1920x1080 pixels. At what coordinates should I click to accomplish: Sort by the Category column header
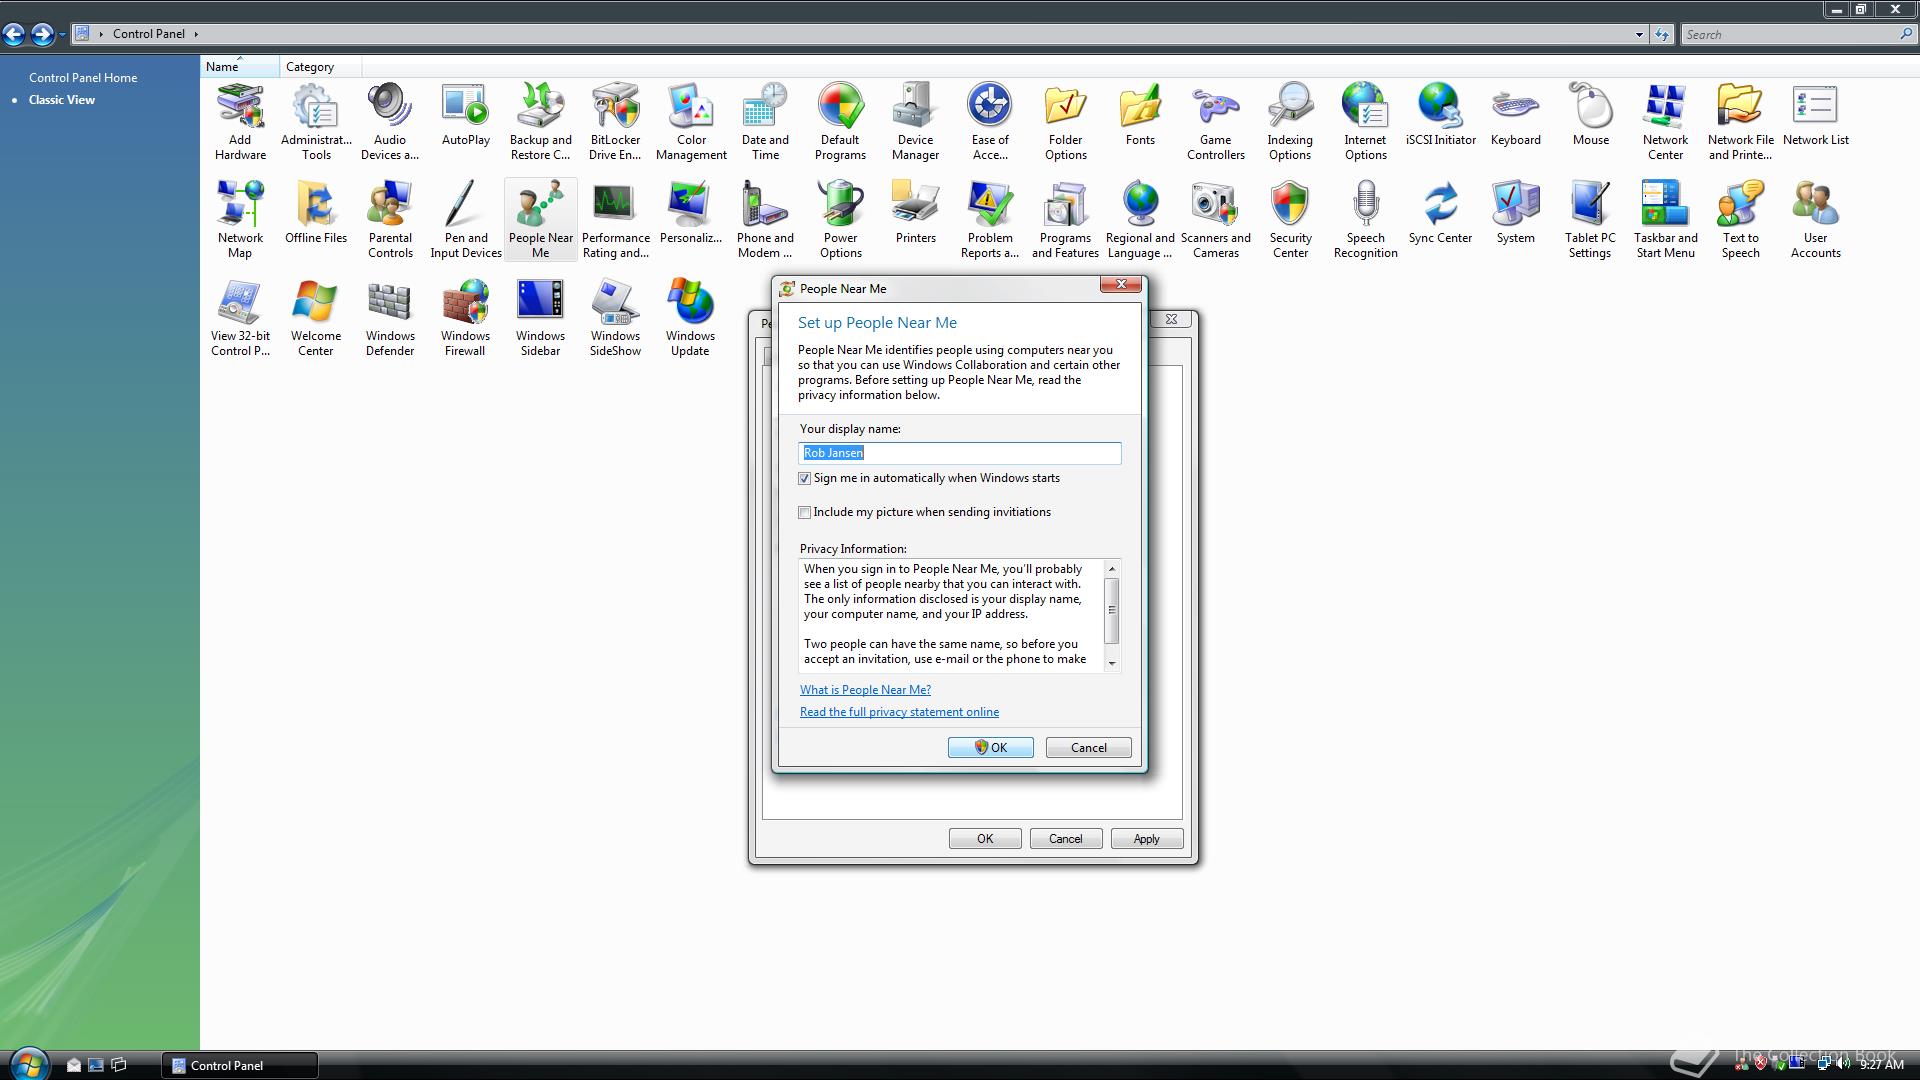pos(310,67)
